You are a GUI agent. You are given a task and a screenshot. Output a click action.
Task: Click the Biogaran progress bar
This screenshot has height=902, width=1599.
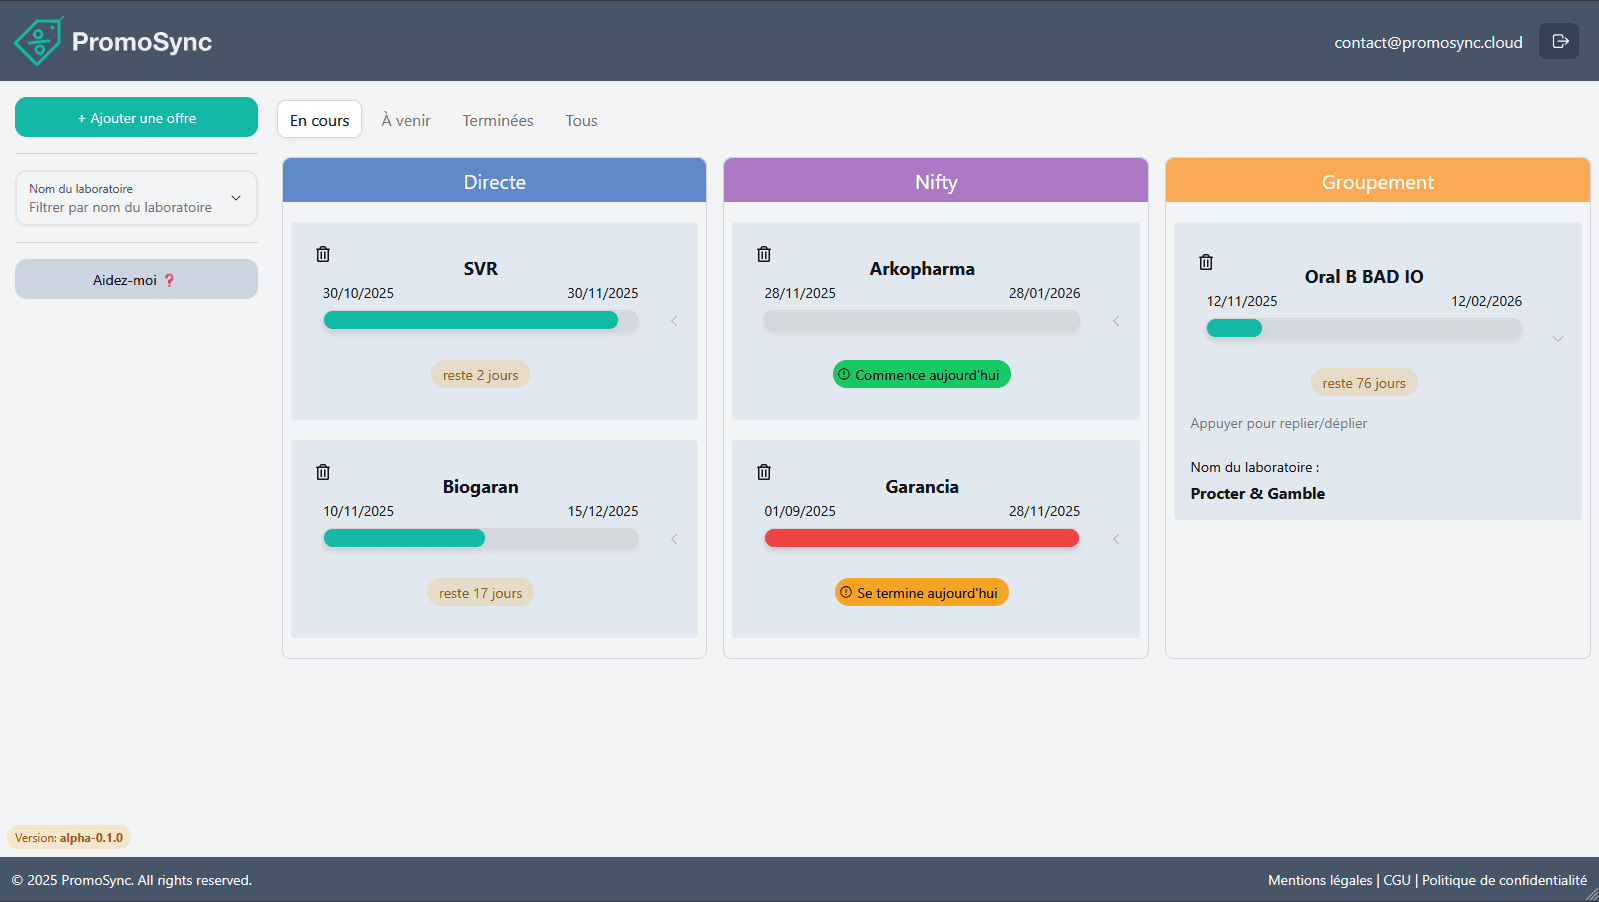click(480, 538)
